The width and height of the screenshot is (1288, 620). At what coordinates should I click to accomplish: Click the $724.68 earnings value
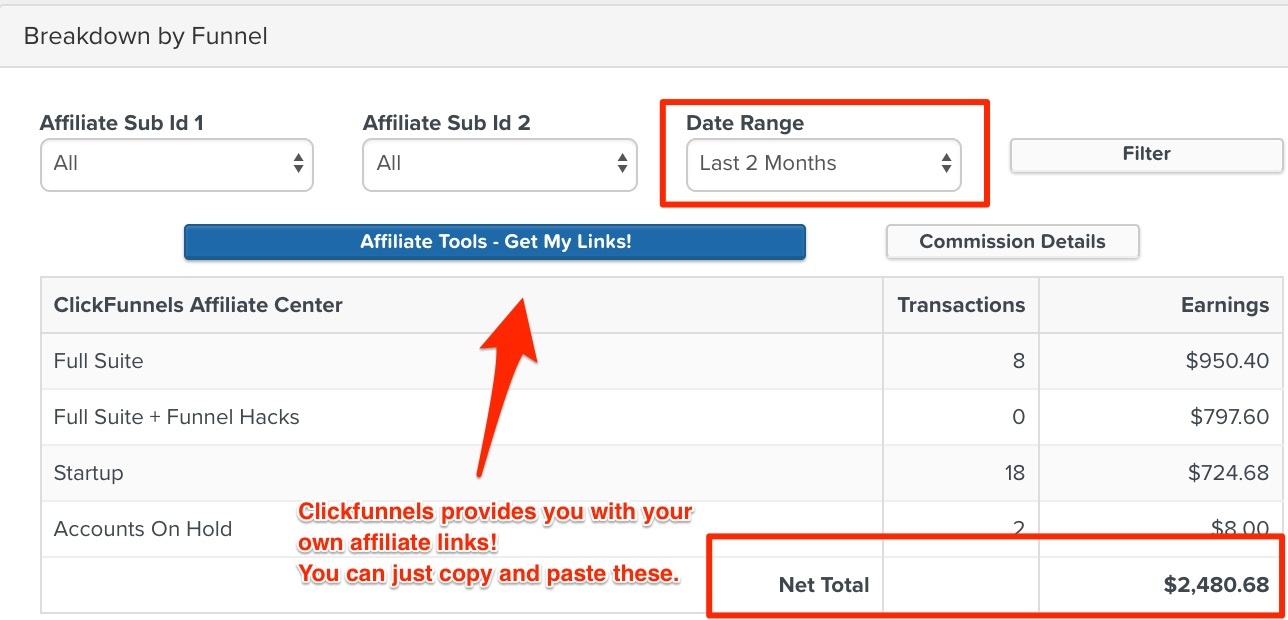[1229, 473]
